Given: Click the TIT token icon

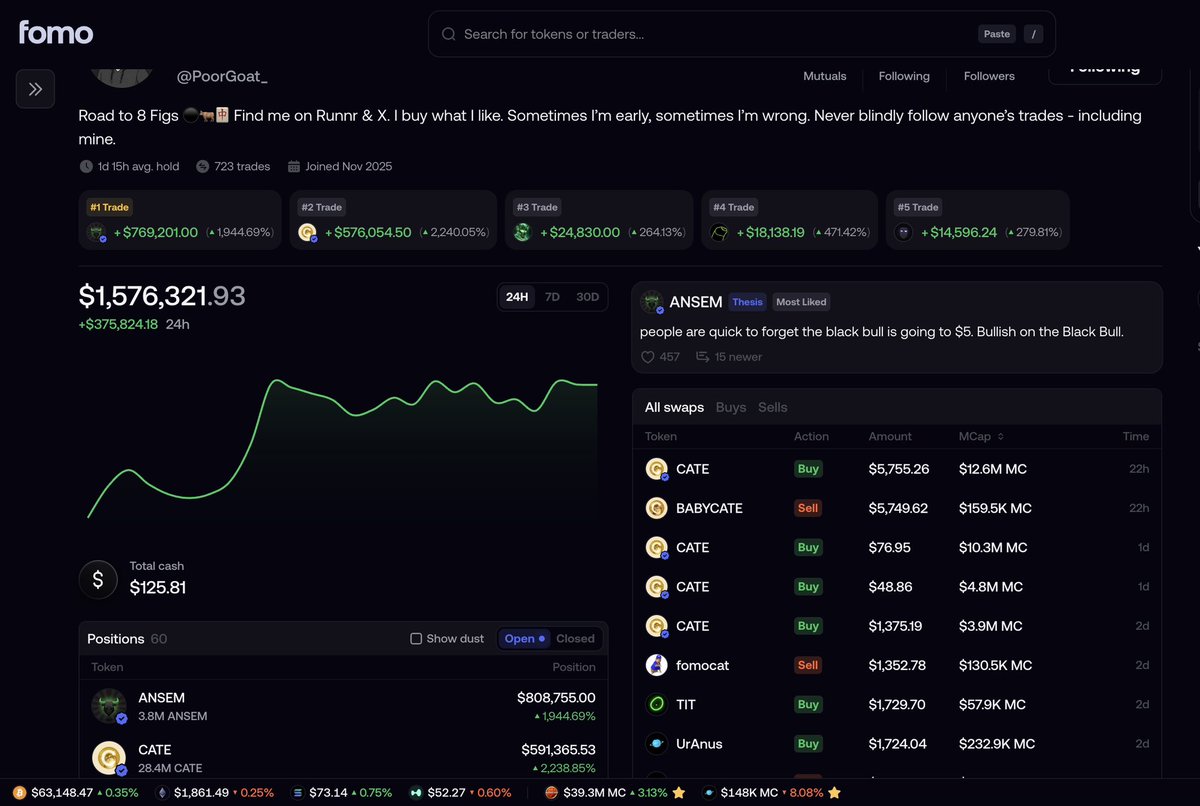Looking at the screenshot, I should (657, 704).
